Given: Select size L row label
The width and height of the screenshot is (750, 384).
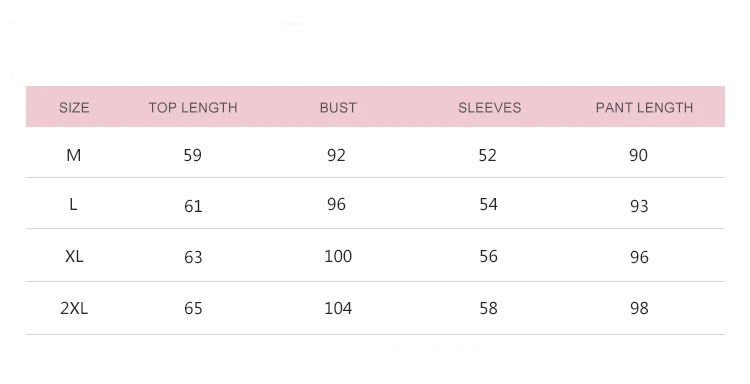Looking at the screenshot, I should [x=73, y=205].
